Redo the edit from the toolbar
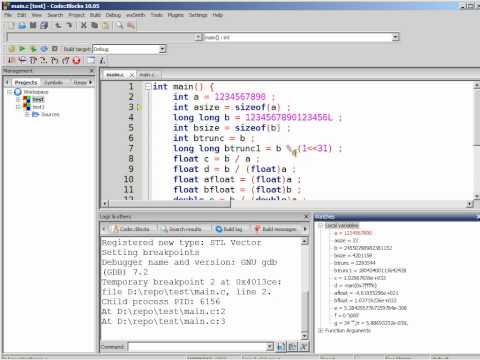This screenshot has width=480, height=360. click(69, 25)
